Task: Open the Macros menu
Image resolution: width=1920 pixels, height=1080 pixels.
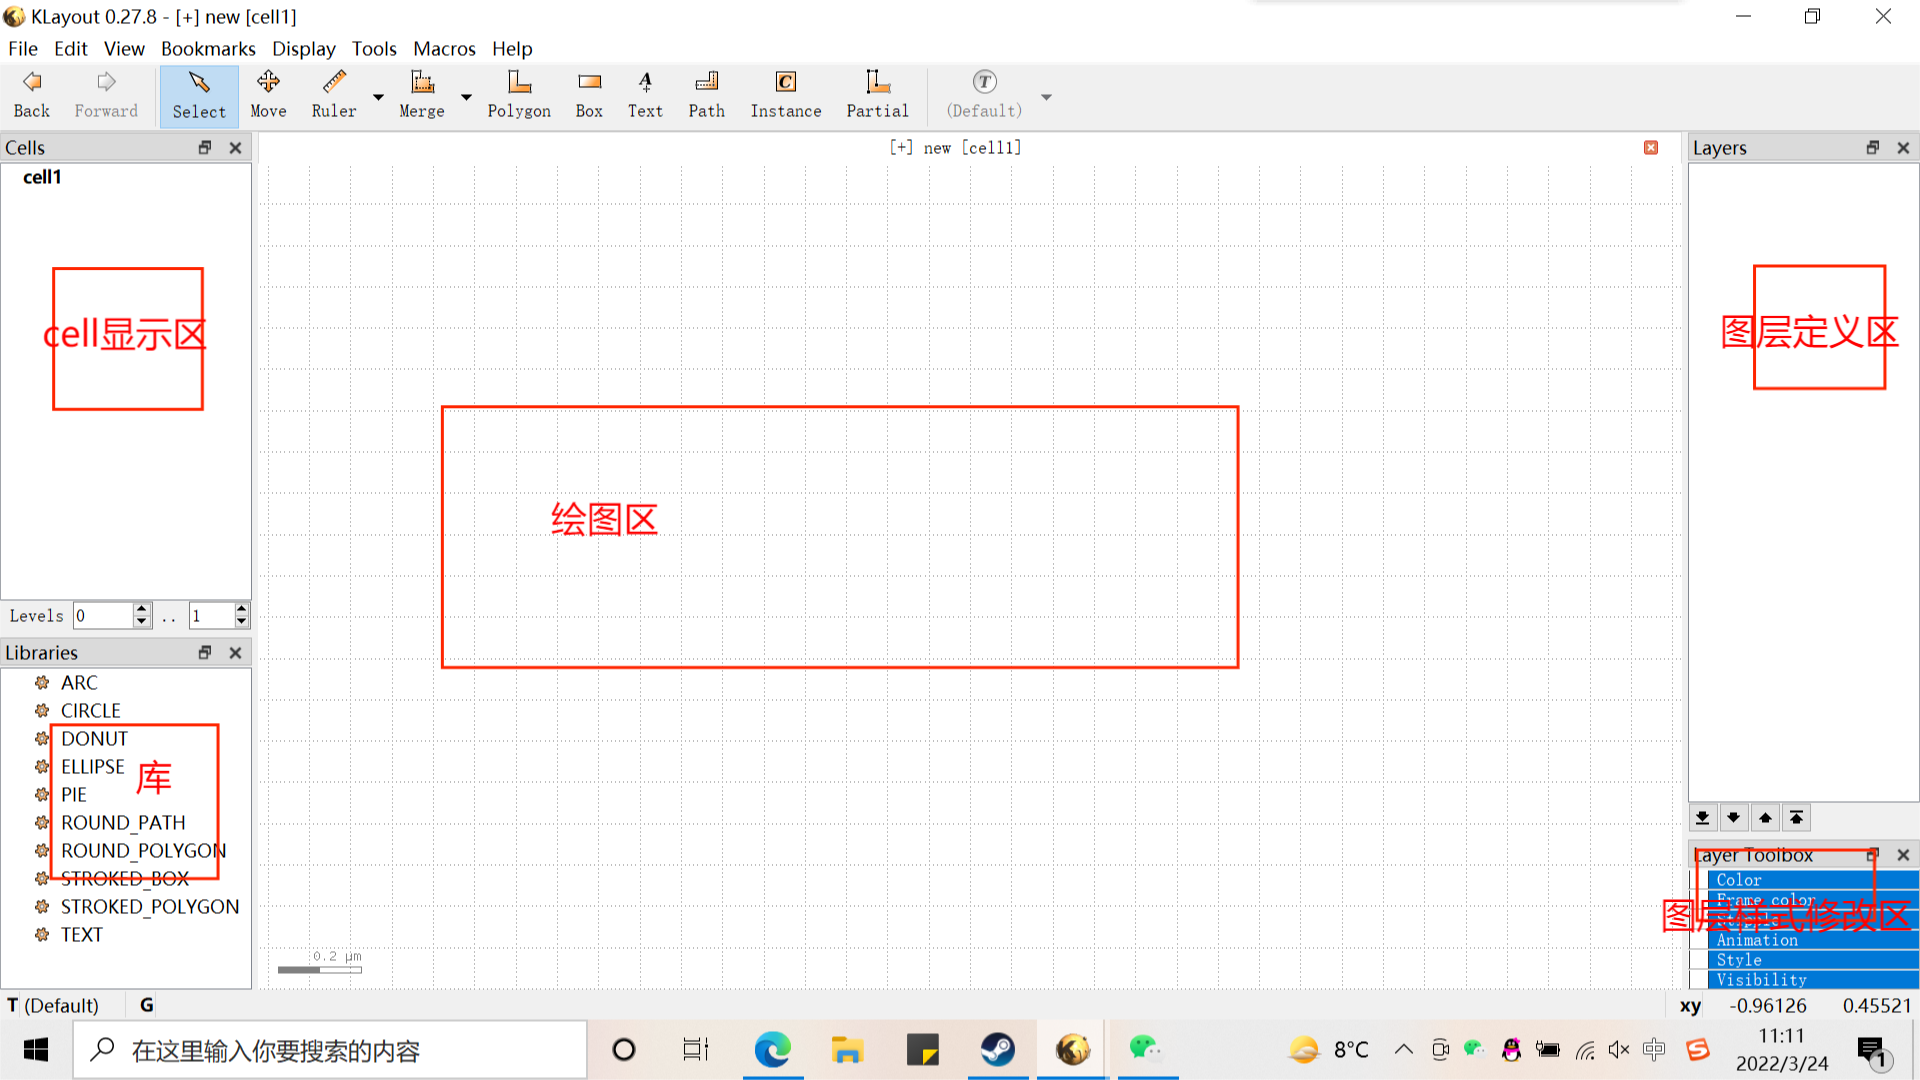Action: (444, 48)
